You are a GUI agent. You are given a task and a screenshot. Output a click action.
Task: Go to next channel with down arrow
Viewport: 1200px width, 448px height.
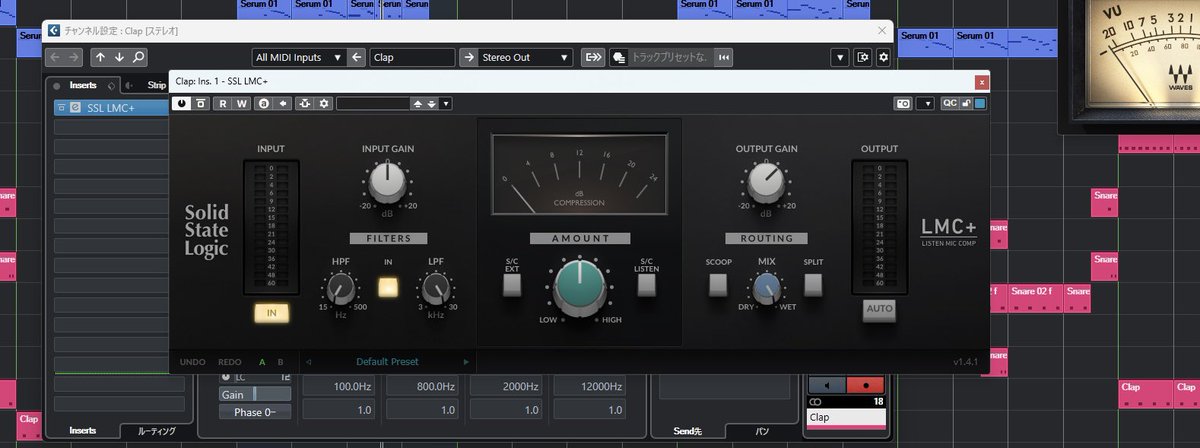(119, 57)
